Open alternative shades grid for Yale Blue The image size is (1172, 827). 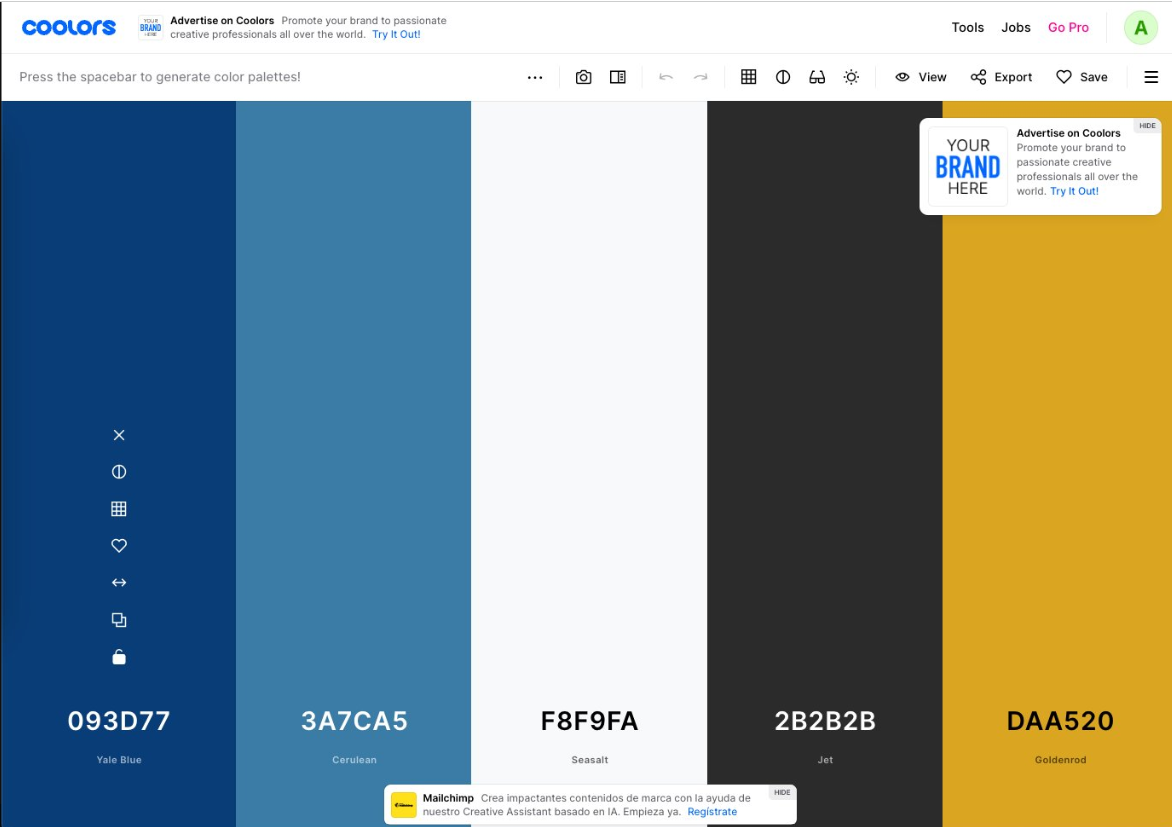tap(119, 508)
